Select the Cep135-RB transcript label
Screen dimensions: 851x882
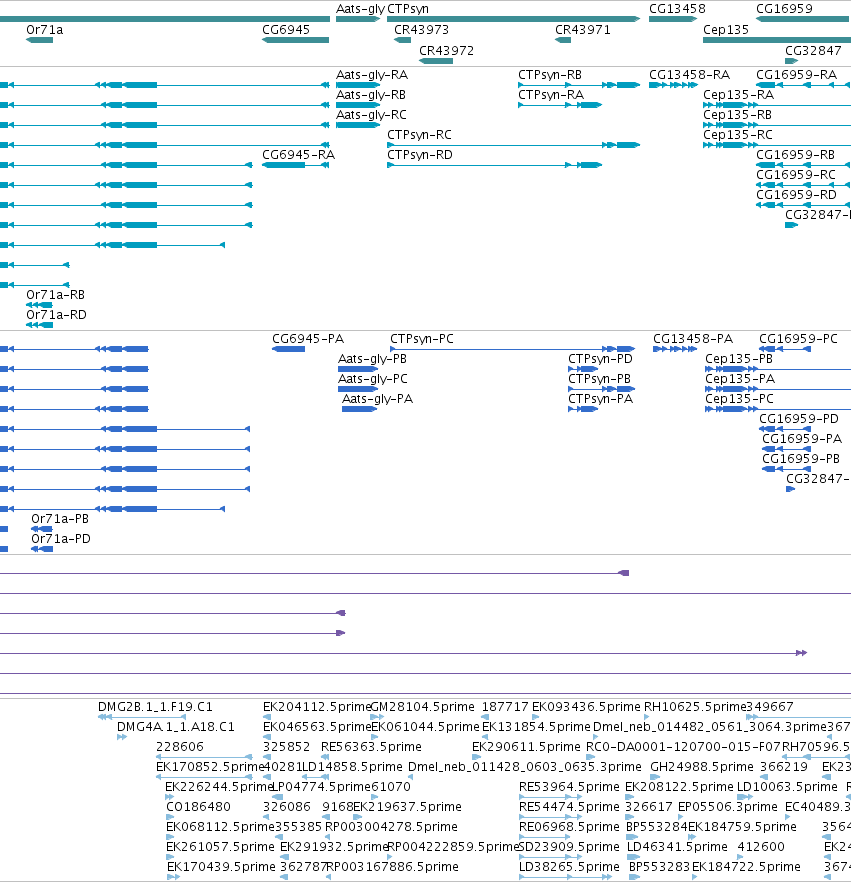737,115
